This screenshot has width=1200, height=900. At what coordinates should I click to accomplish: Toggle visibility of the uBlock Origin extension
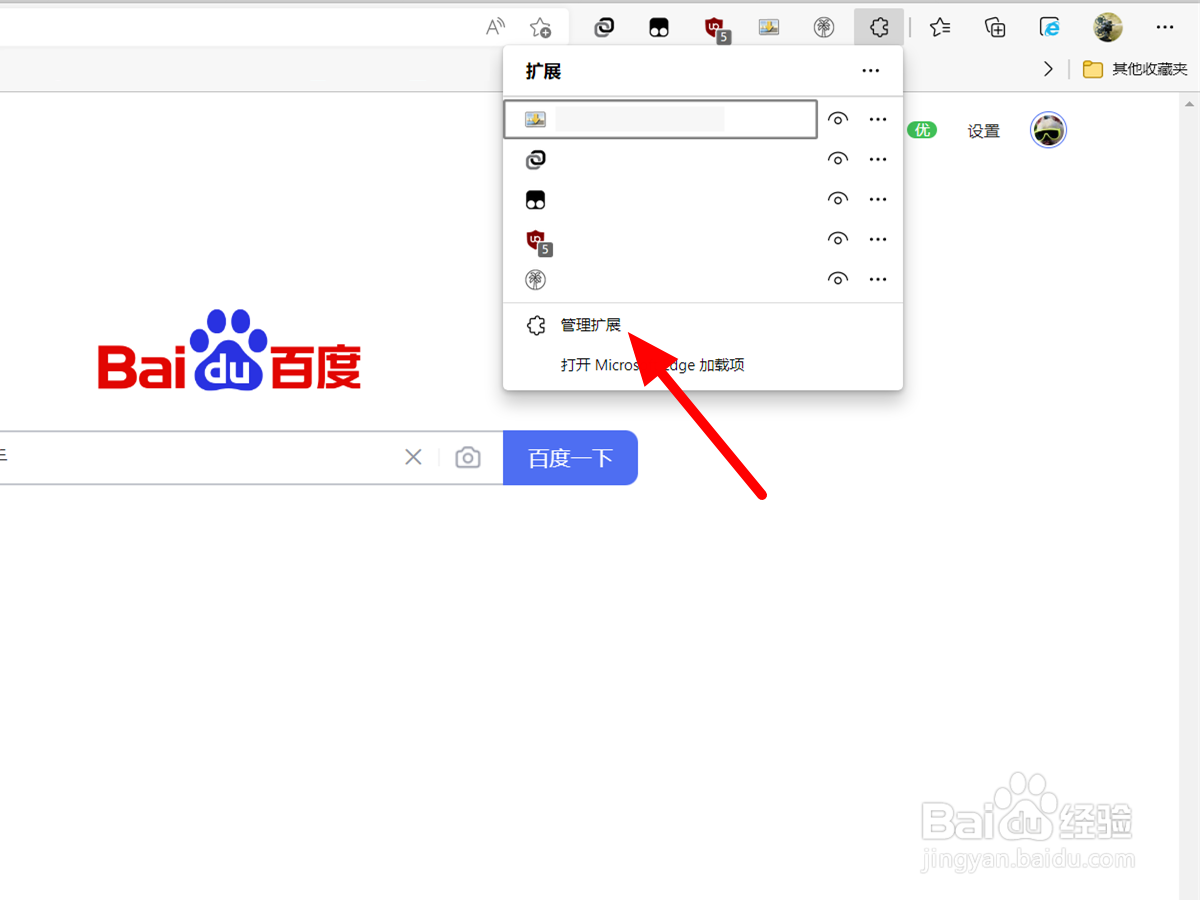coord(838,239)
